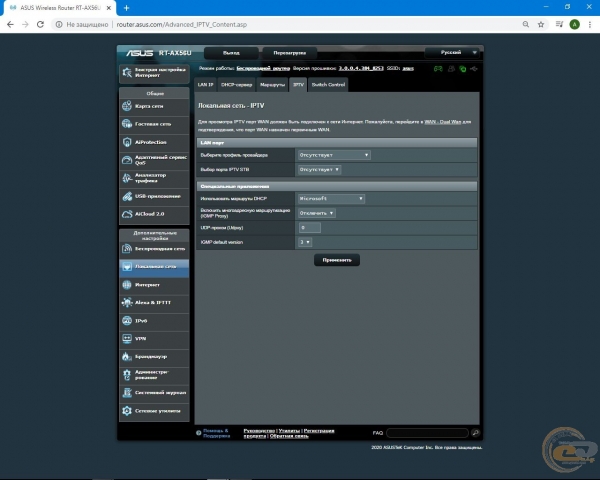The height and width of the screenshot is (480, 600).
Task: Open Network Map (Карта сети) sidebar icon
Action: 127,106
